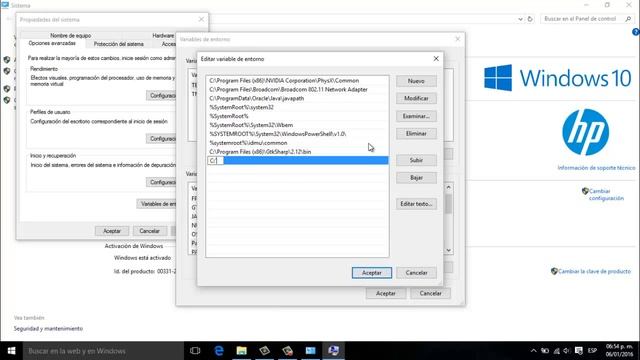Open Task View on taskbar
Viewport: 640px width, 360px height.
coord(195,351)
